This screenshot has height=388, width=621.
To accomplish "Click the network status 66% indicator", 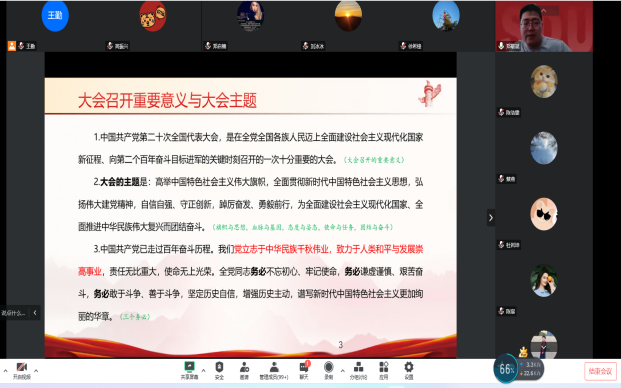I will click(x=506, y=369).
